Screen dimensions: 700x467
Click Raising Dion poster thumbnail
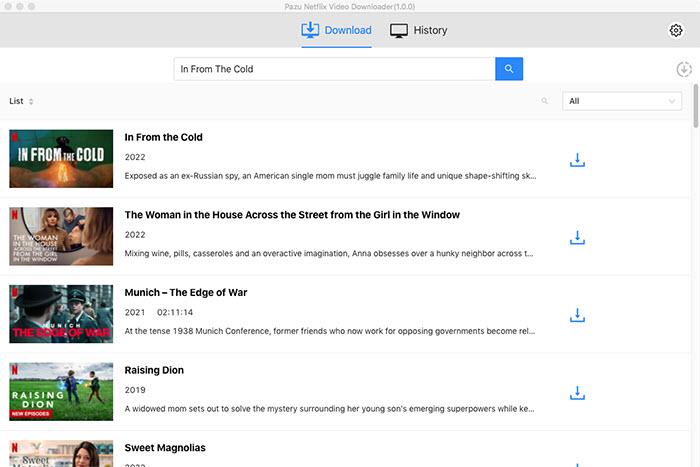[x=61, y=392]
